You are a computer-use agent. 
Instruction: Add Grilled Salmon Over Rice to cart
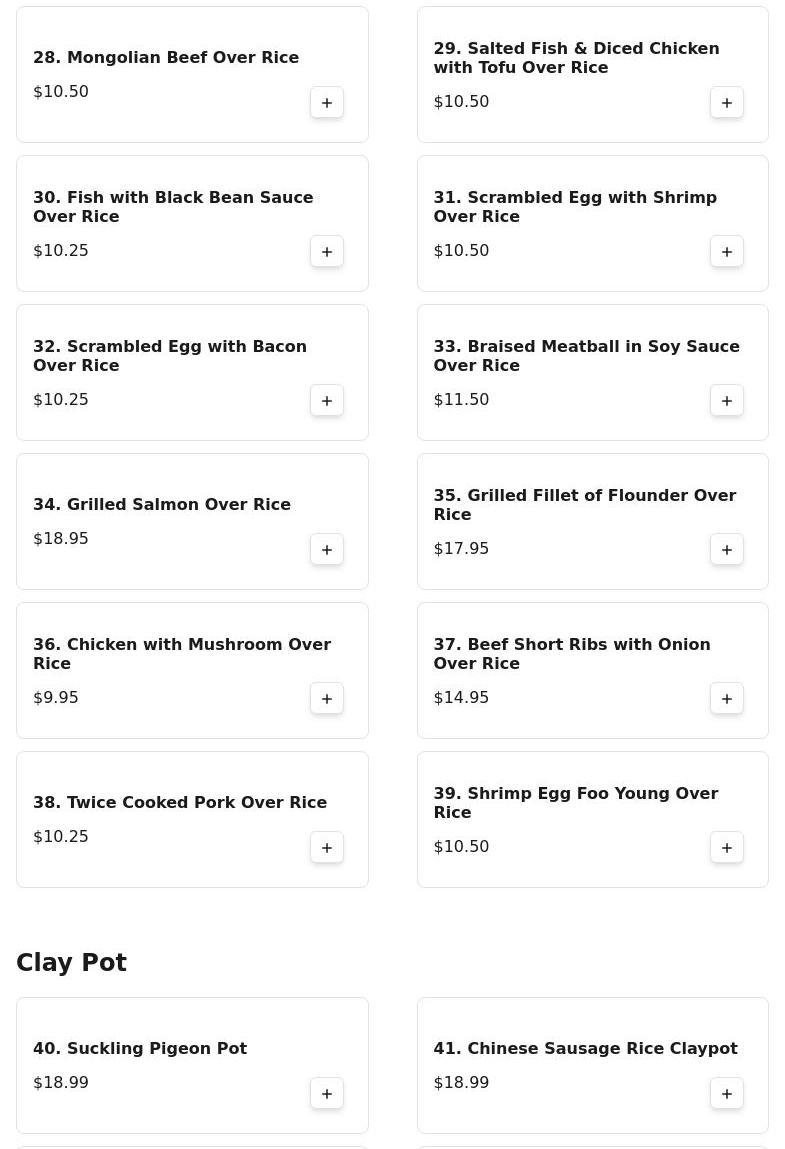[x=327, y=550]
